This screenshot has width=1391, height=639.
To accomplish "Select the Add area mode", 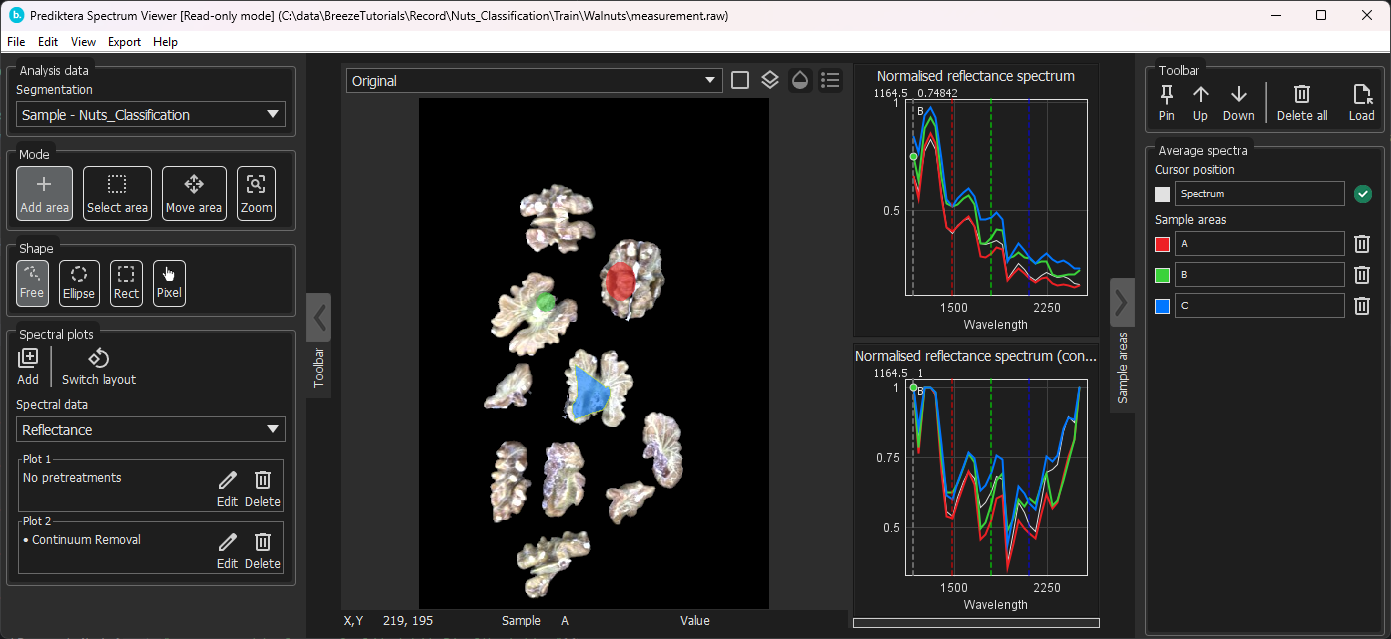I will coord(44,193).
